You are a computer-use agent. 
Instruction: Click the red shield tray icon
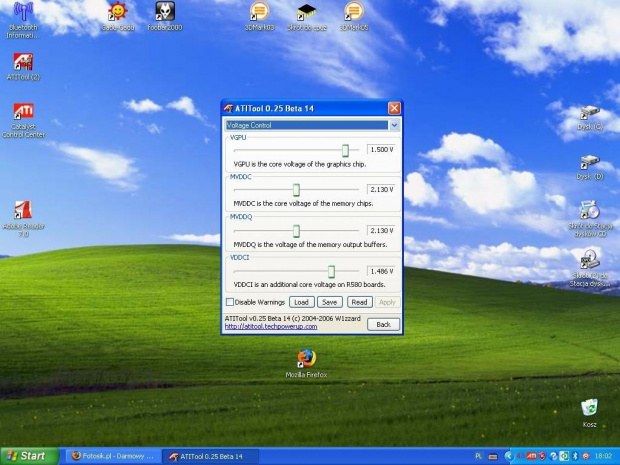[542, 456]
